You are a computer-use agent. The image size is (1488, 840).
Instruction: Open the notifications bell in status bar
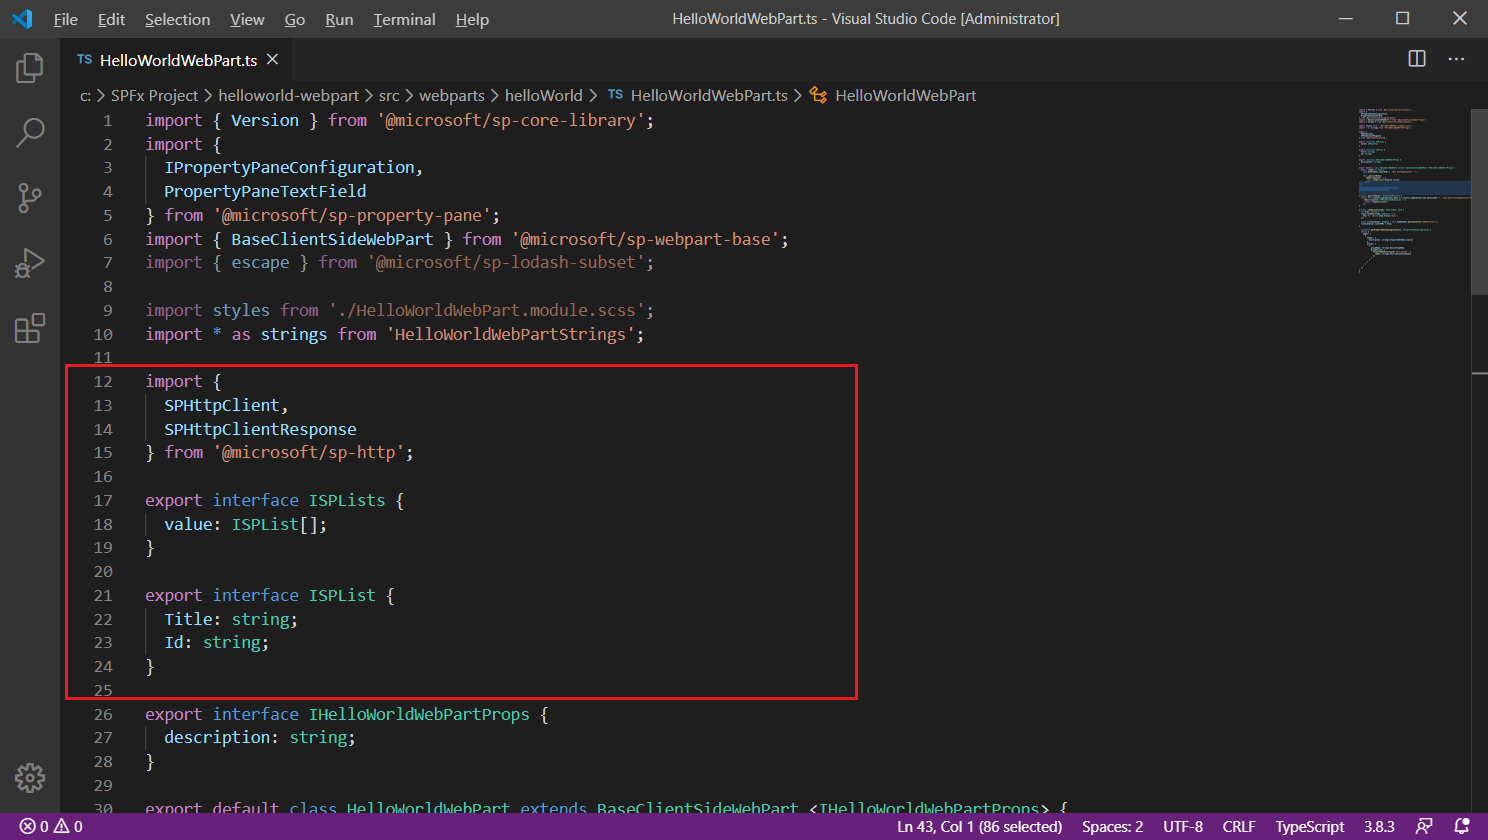[x=1461, y=826]
